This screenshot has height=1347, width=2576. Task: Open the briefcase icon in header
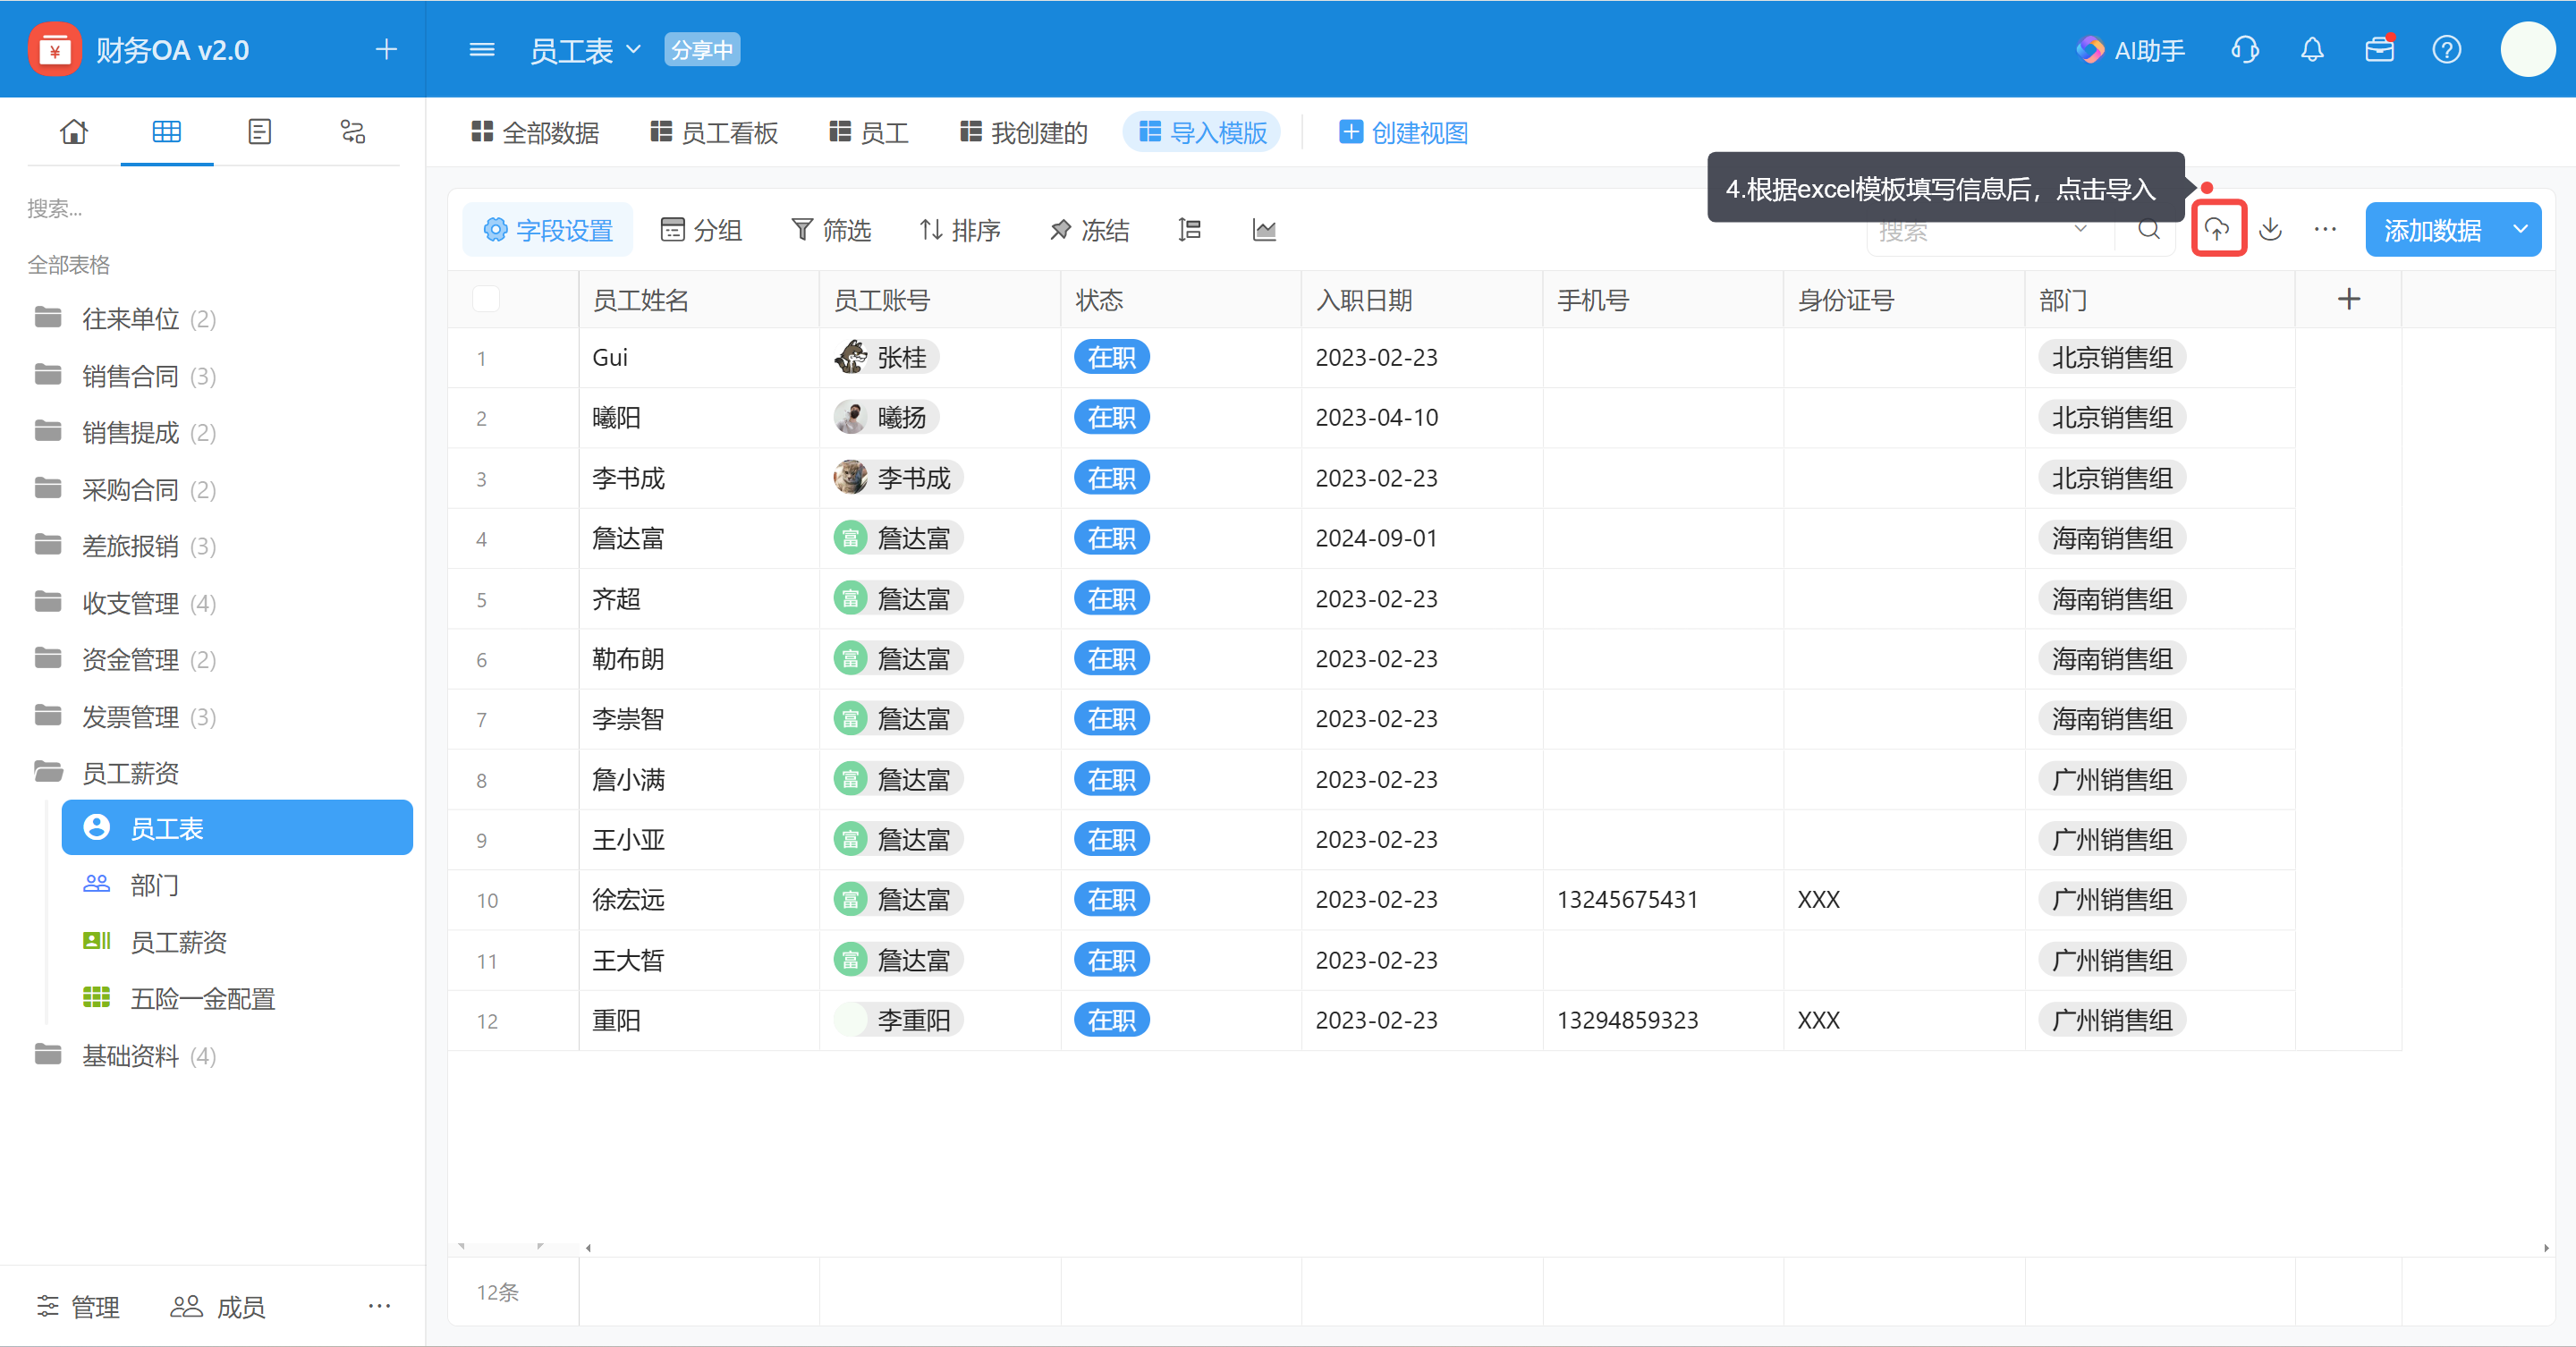2379,49
